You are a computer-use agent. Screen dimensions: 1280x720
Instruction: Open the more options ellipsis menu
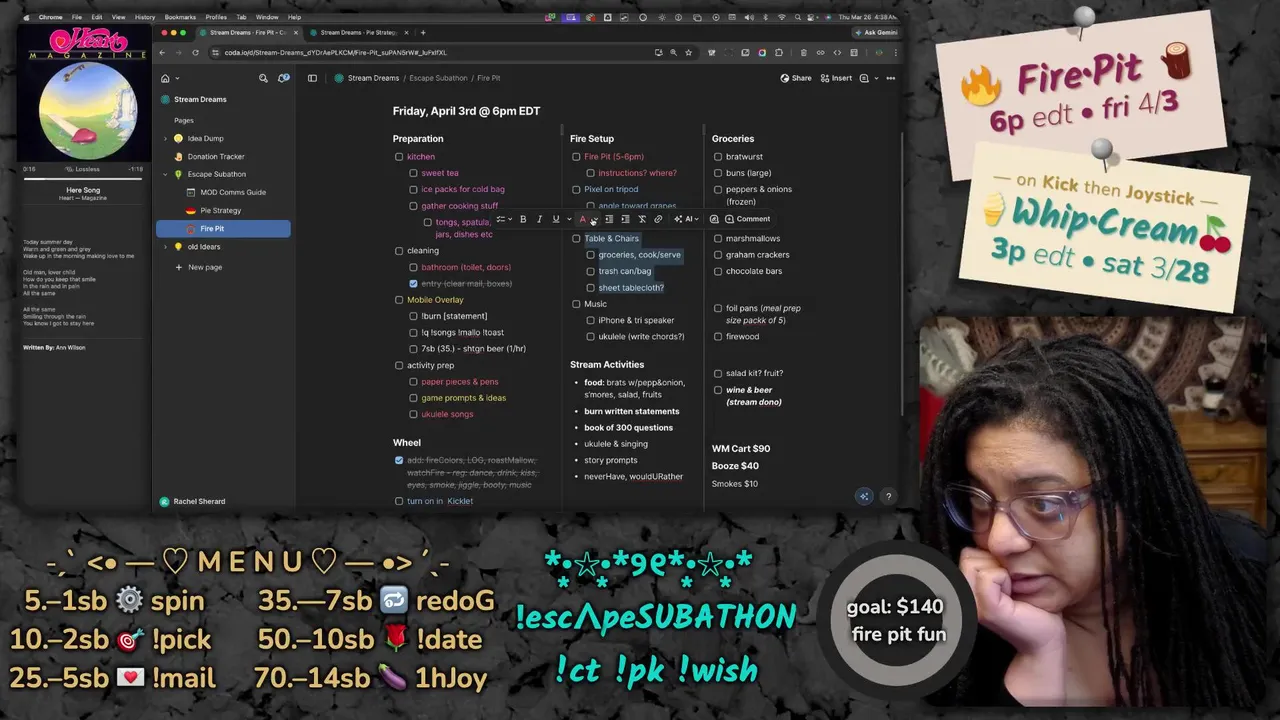tap(890, 78)
